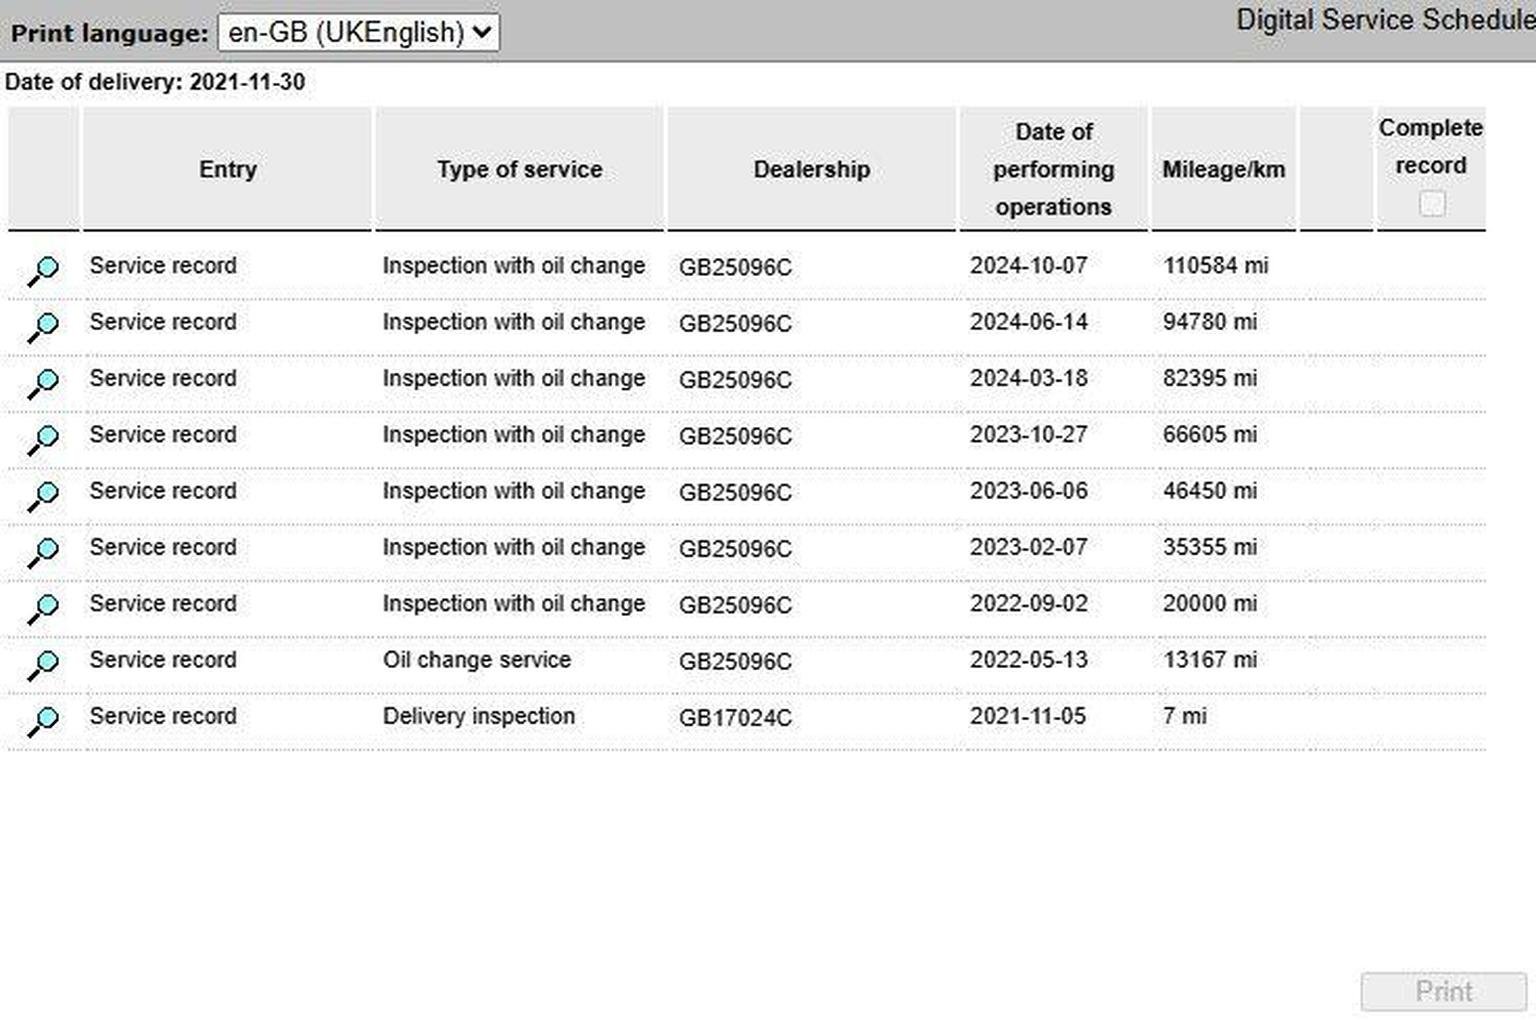Click the Type of service column header
This screenshot has height=1020, width=1536.
tap(519, 169)
